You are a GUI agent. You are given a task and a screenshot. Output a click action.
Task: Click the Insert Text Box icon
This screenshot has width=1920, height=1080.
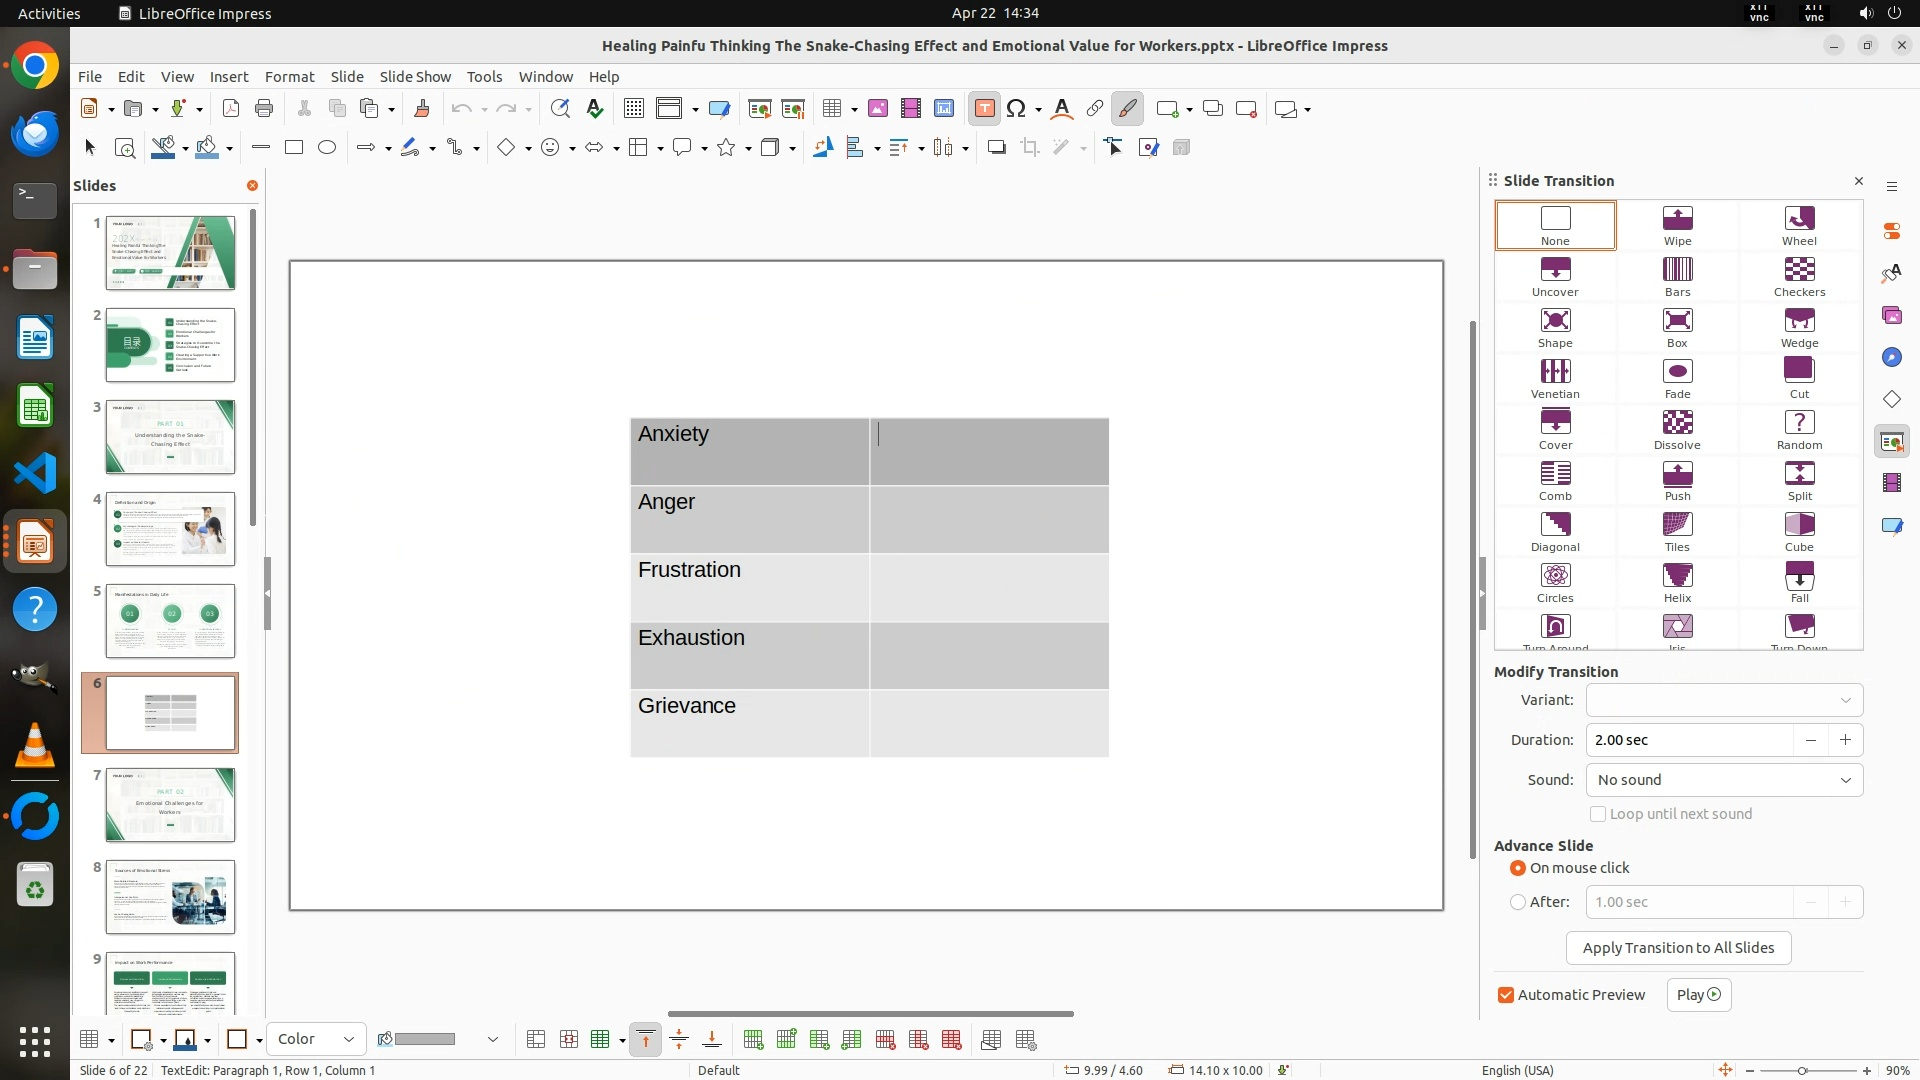(x=984, y=109)
